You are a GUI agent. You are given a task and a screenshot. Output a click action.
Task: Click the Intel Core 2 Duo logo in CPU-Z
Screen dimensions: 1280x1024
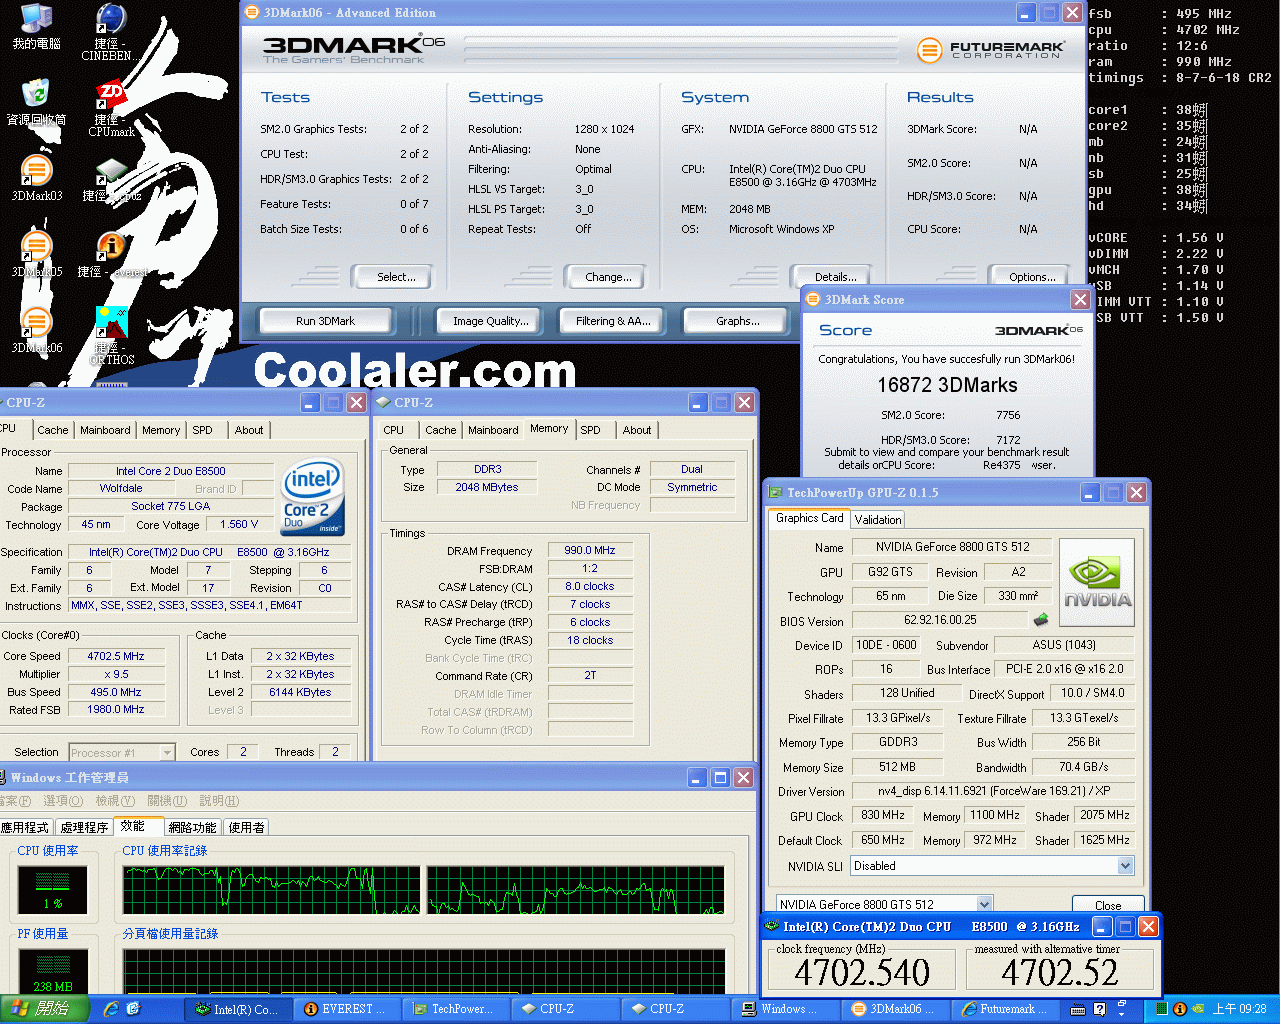[x=313, y=495]
